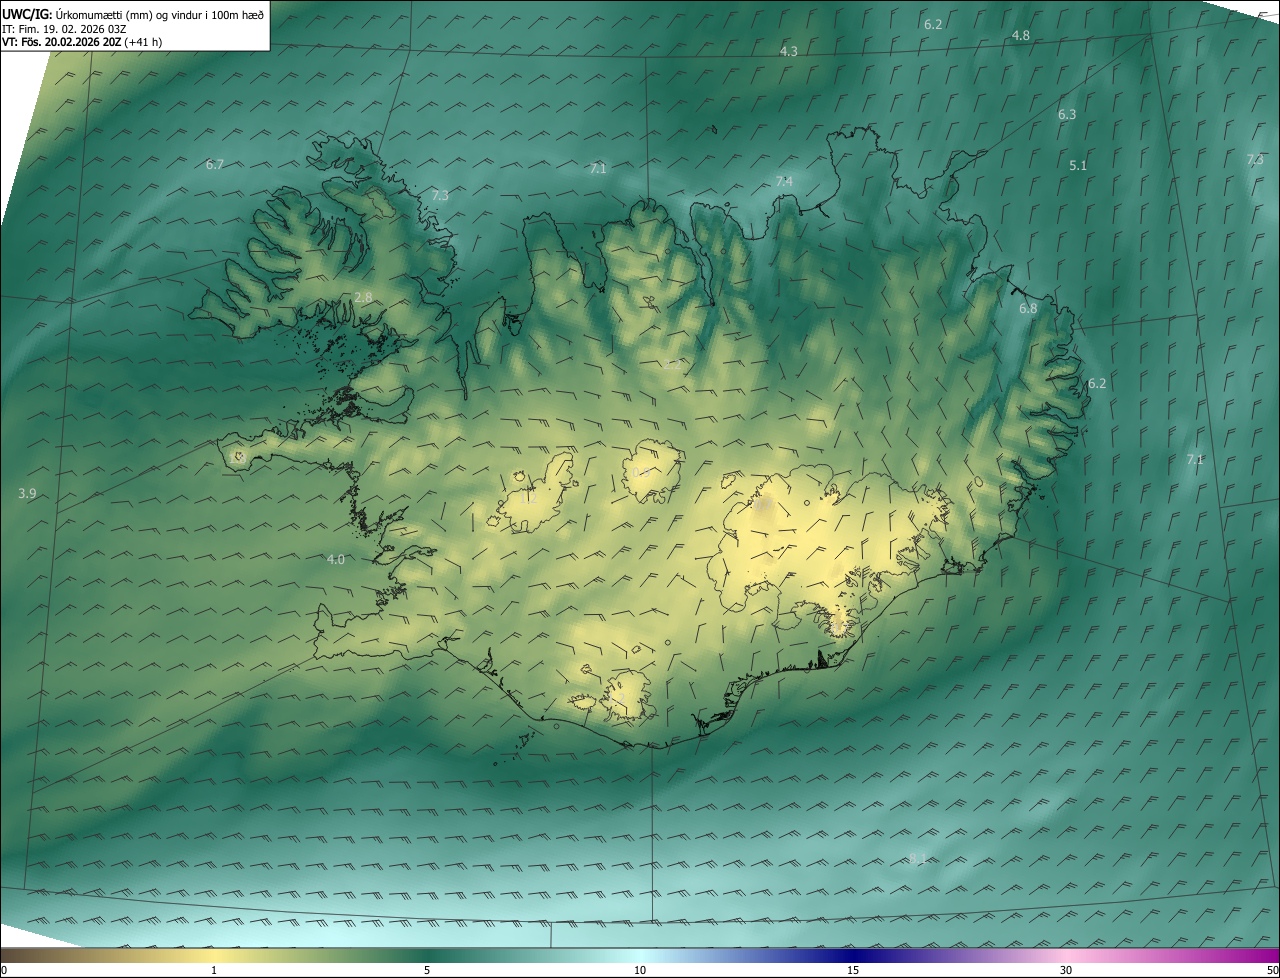The width and height of the screenshot is (1280, 978).
Task: Select the pink color at legend value 30
Action: (1066, 956)
